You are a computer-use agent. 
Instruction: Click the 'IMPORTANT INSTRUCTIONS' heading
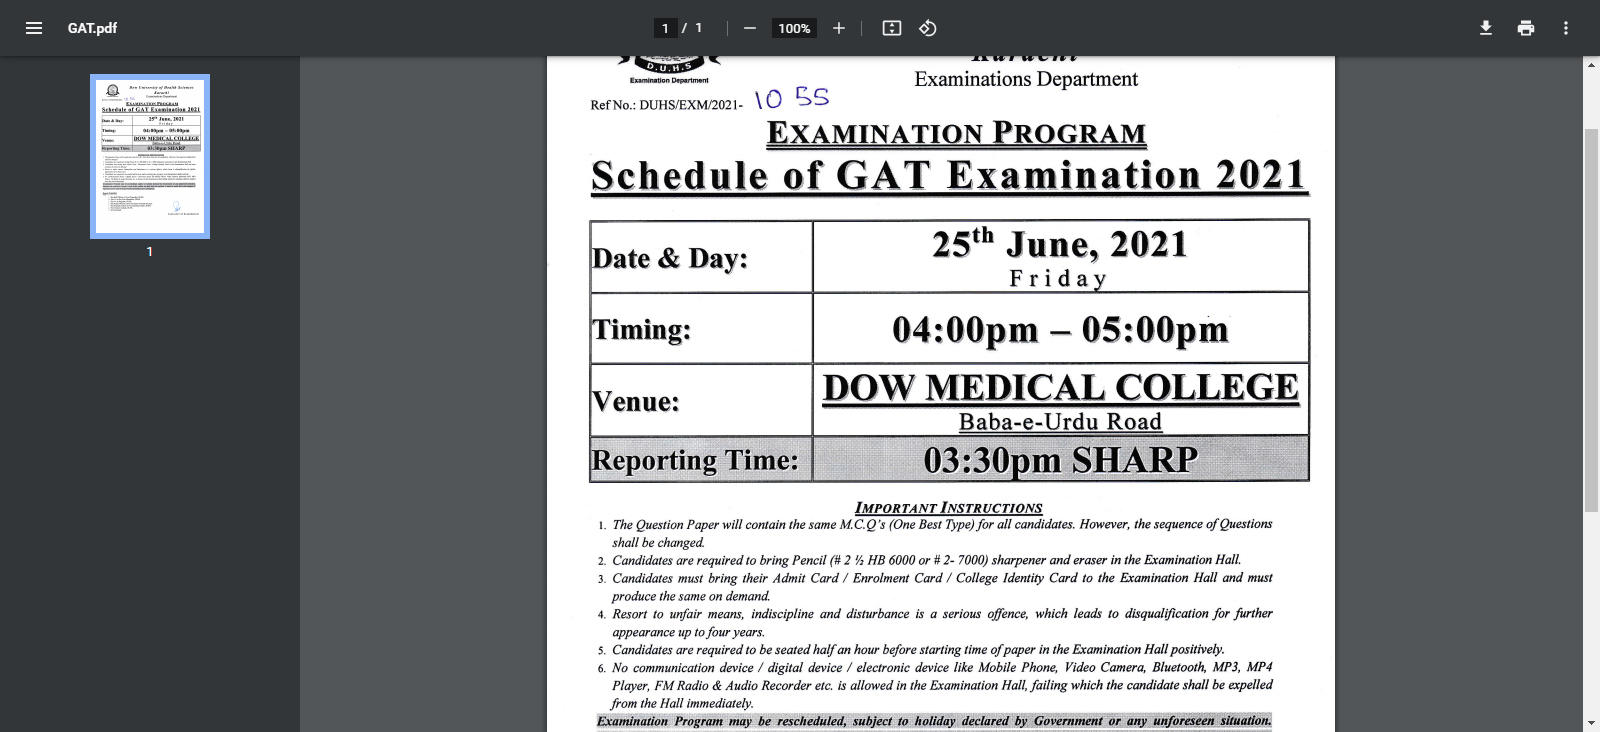pyautogui.click(x=948, y=507)
